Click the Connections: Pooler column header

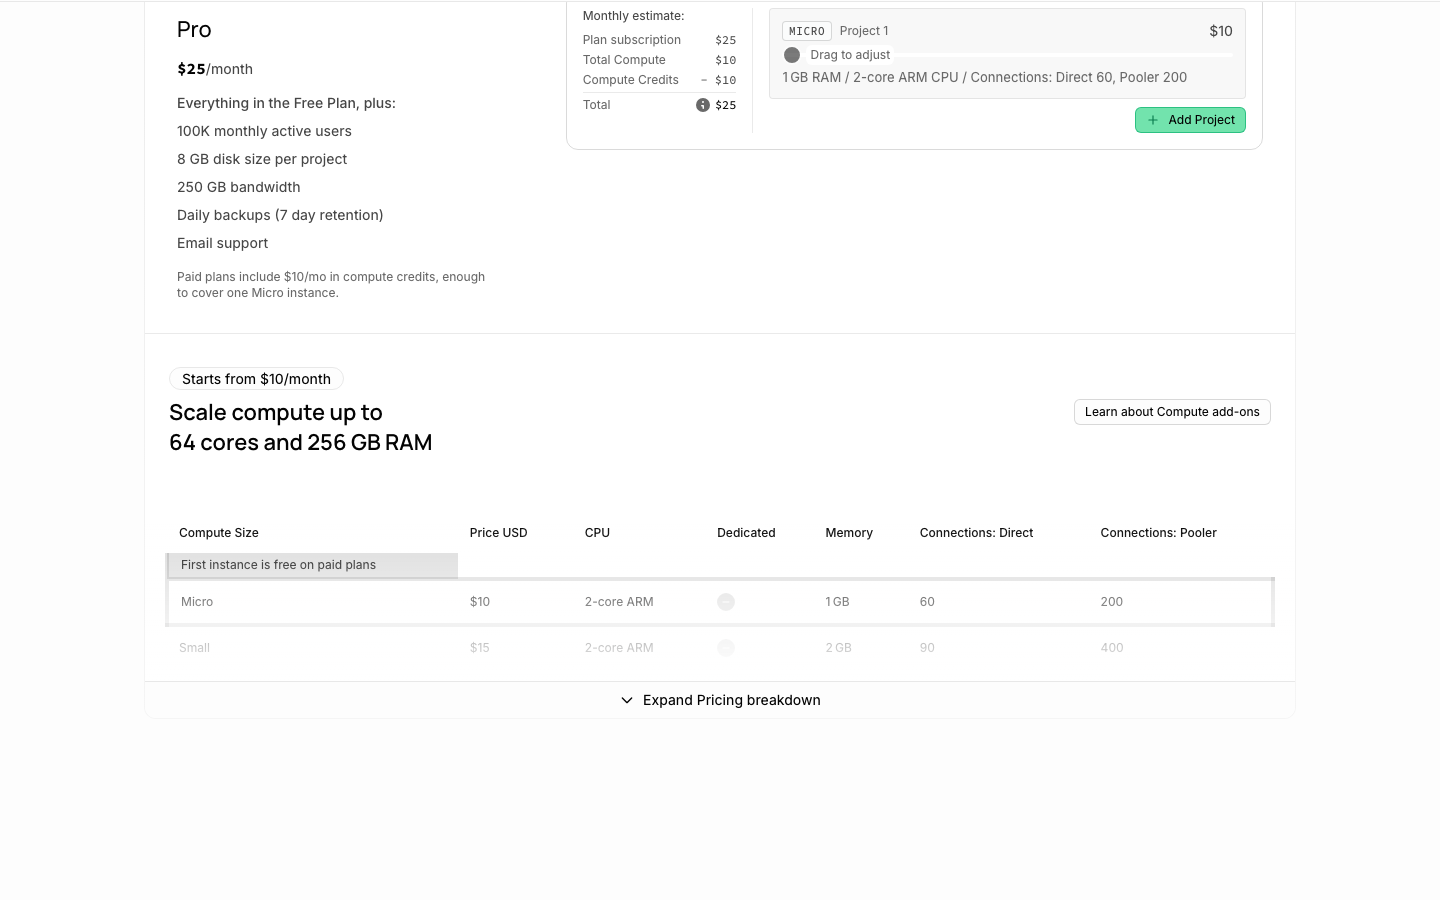[1158, 533]
